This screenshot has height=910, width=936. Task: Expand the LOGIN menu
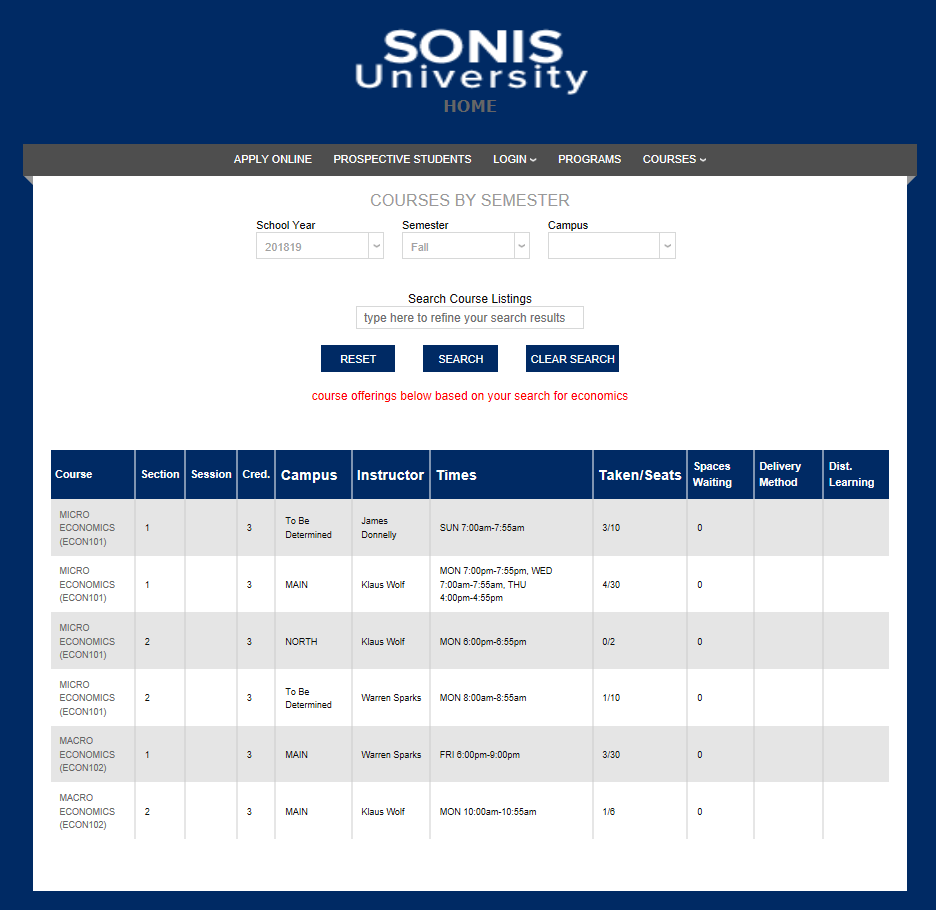coord(515,159)
